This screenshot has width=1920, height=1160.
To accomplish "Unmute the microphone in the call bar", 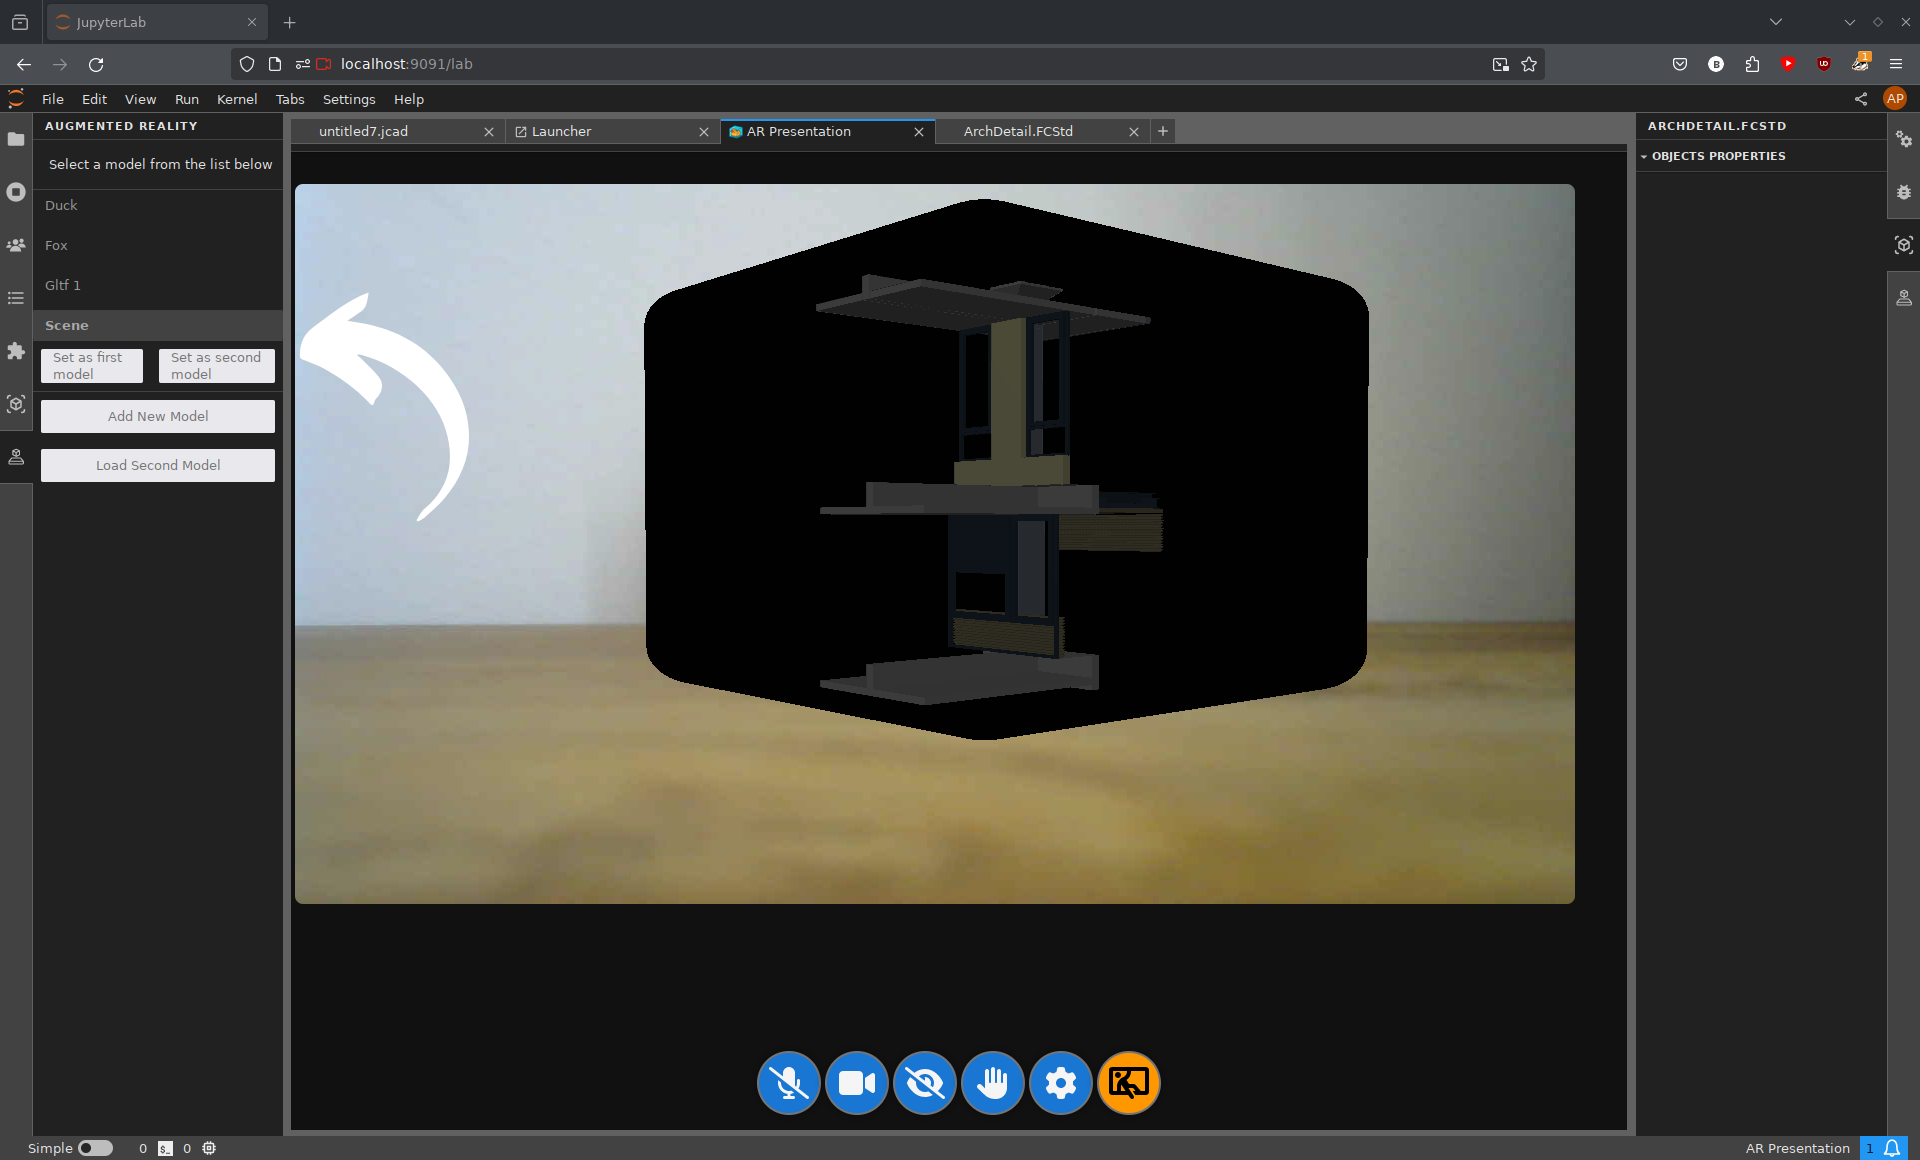I will click(x=788, y=1083).
